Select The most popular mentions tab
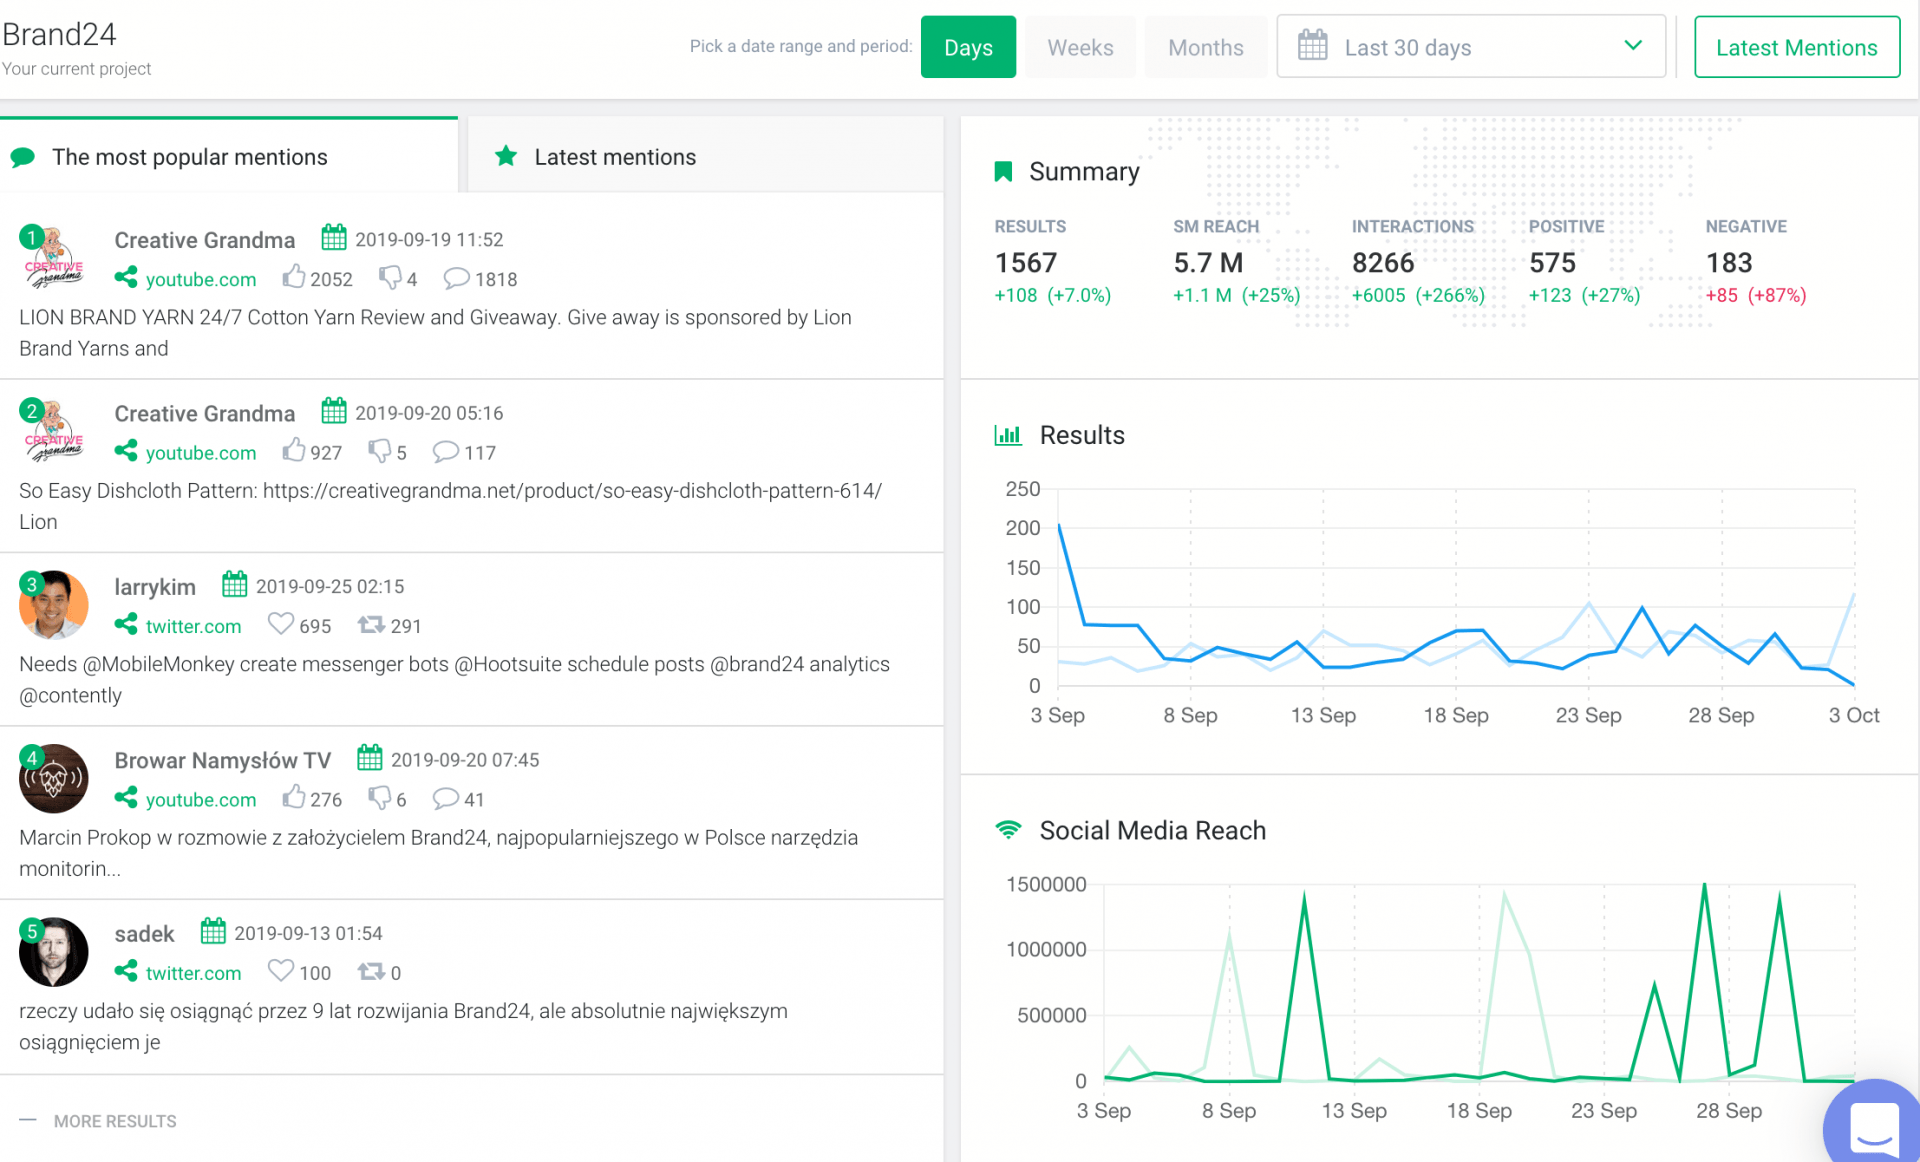The width and height of the screenshot is (1920, 1162). [229, 157]
